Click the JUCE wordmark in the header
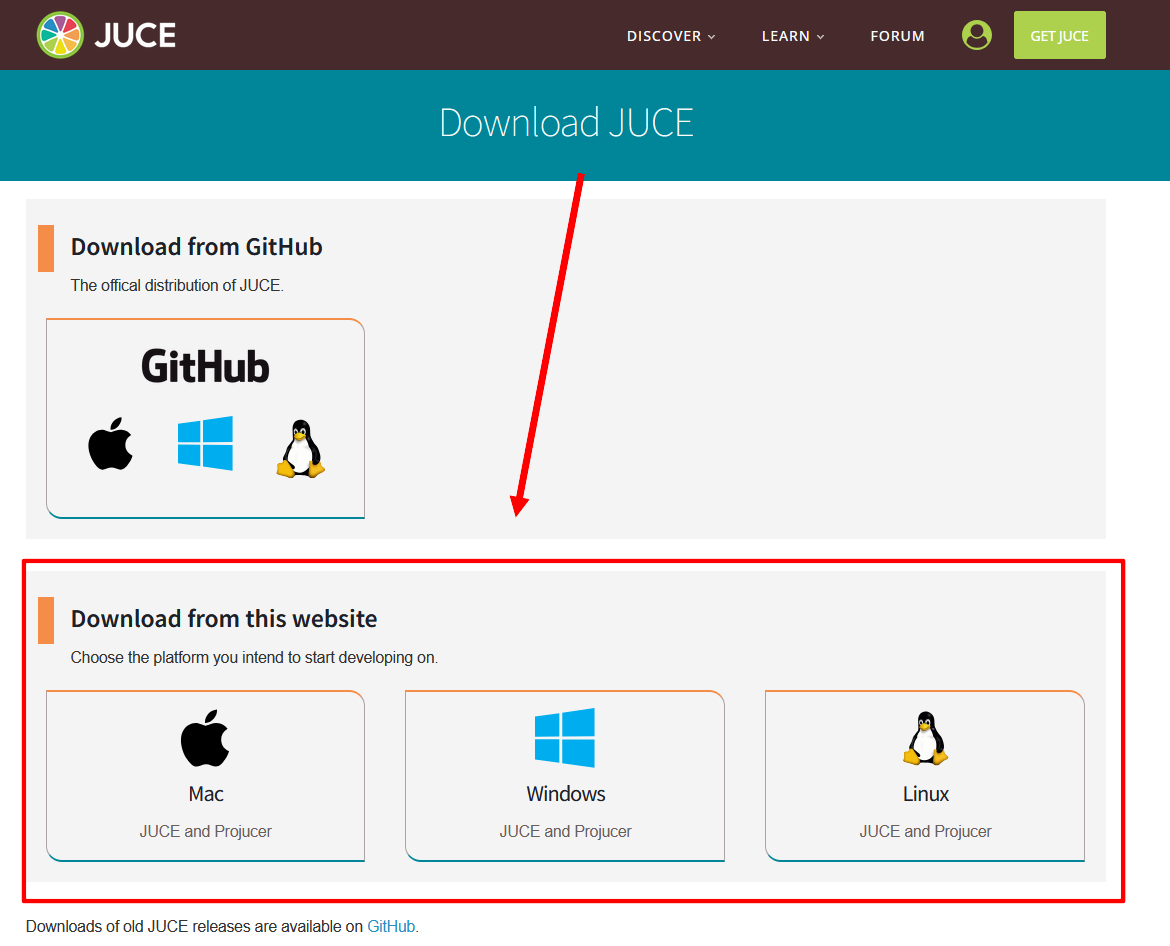The width and height of the screenshot is (1170, 946). click(135, 35)
